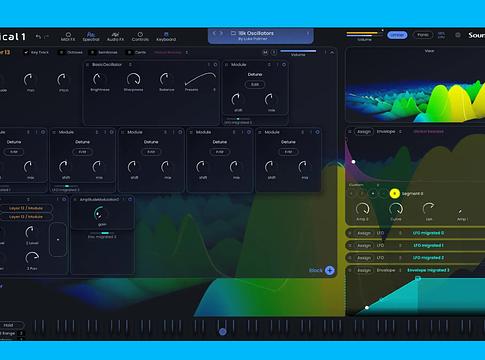
Task: Open settings gear icon
Action: 458,35
